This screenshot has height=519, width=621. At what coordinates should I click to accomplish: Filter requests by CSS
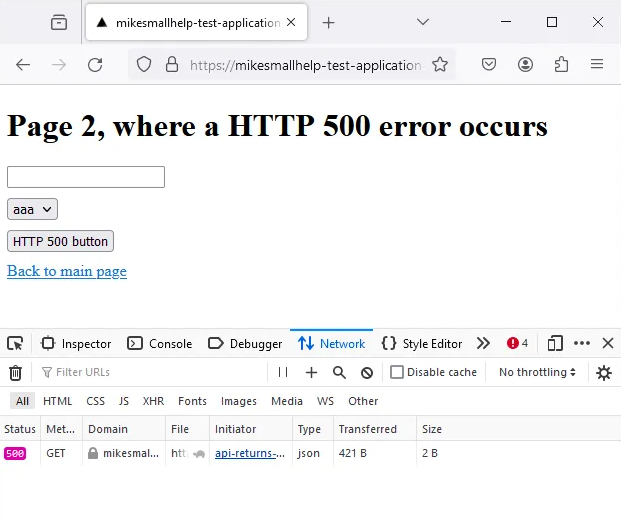pyautogui.click(x=95, y=401)
